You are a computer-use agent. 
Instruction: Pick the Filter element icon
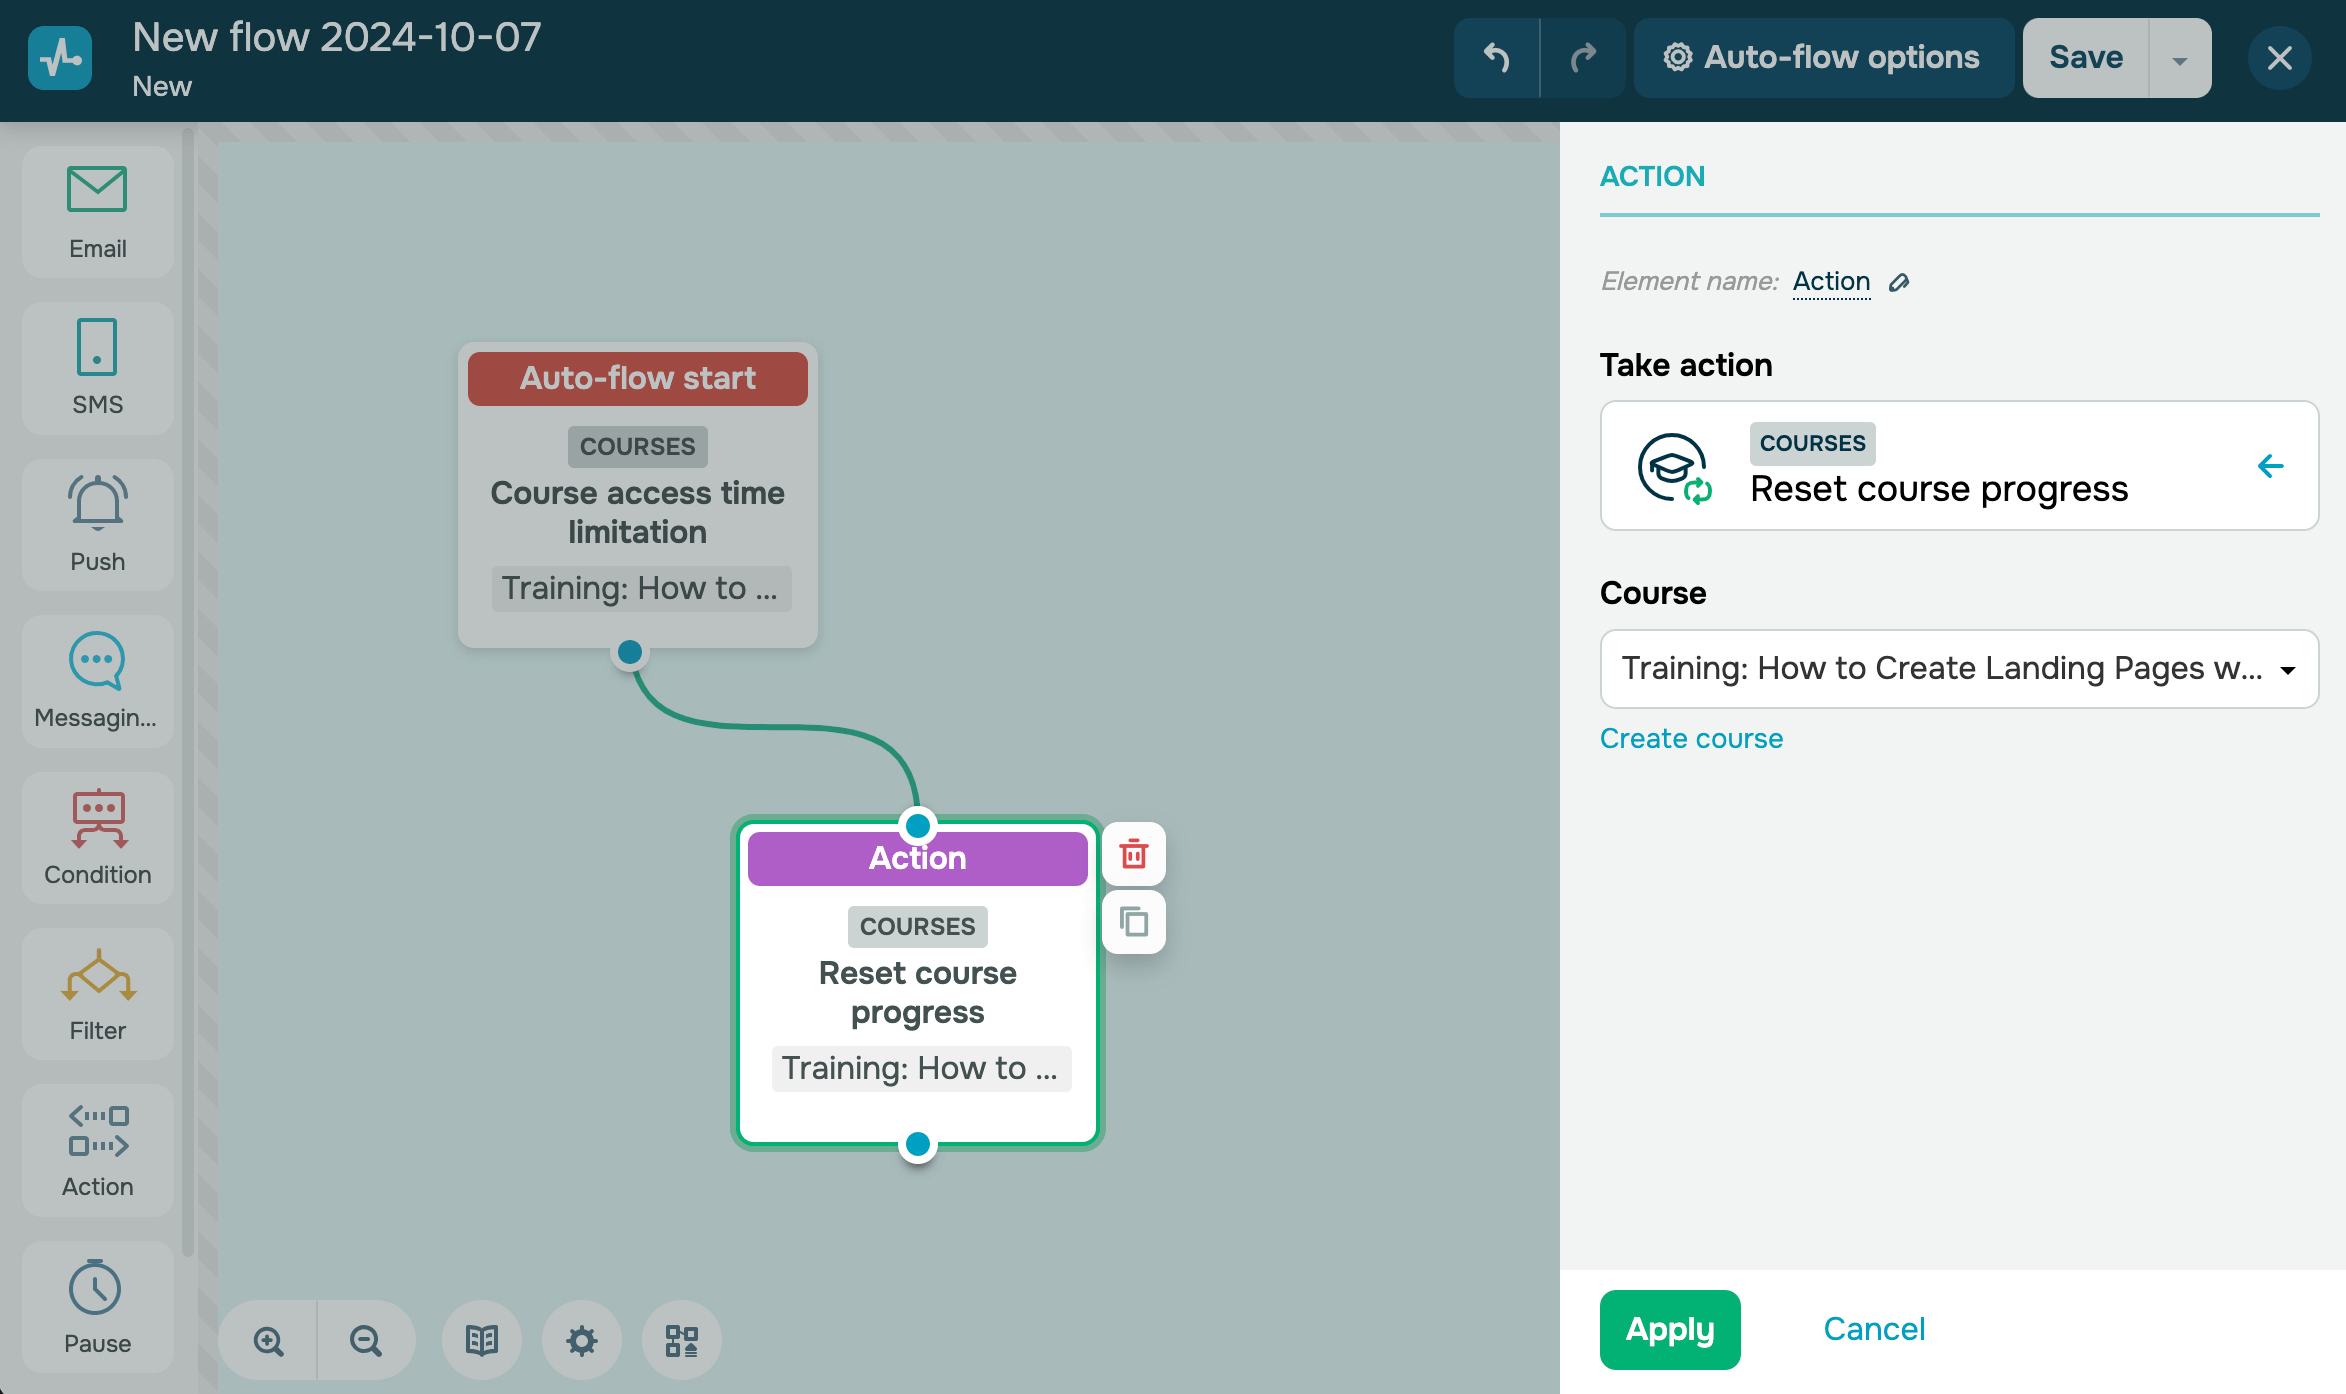click(x=97, y=975)
